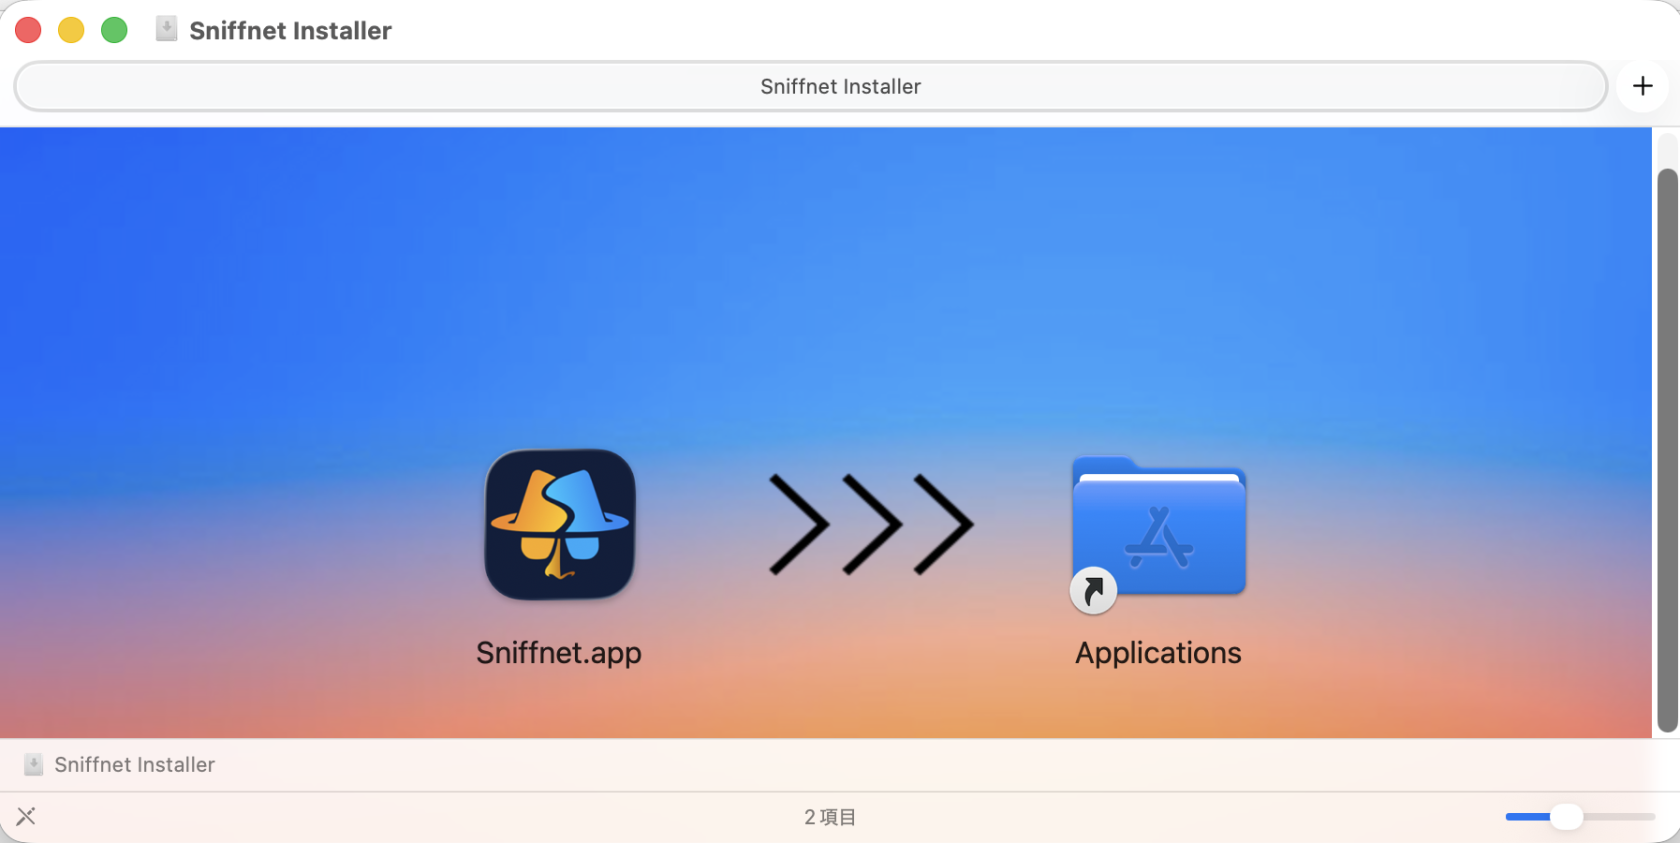The width and height of the screenshot is (1680, 843).
Task: Click the Sniffnet.app file name label
Action: (x=559, y=653)
